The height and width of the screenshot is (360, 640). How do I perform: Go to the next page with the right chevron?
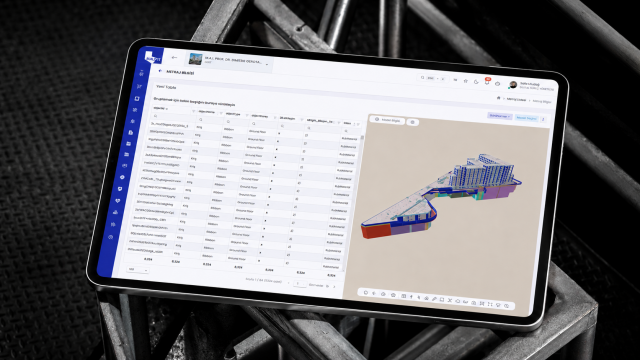334,287
